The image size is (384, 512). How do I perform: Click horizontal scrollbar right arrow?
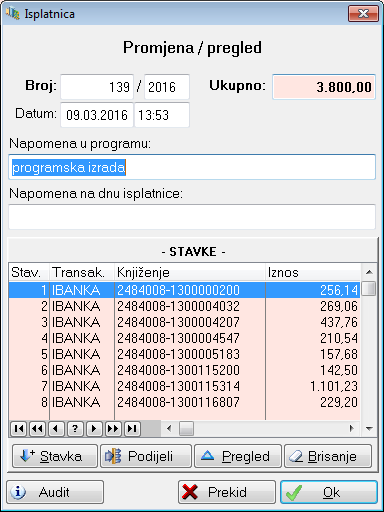point(352,428)
